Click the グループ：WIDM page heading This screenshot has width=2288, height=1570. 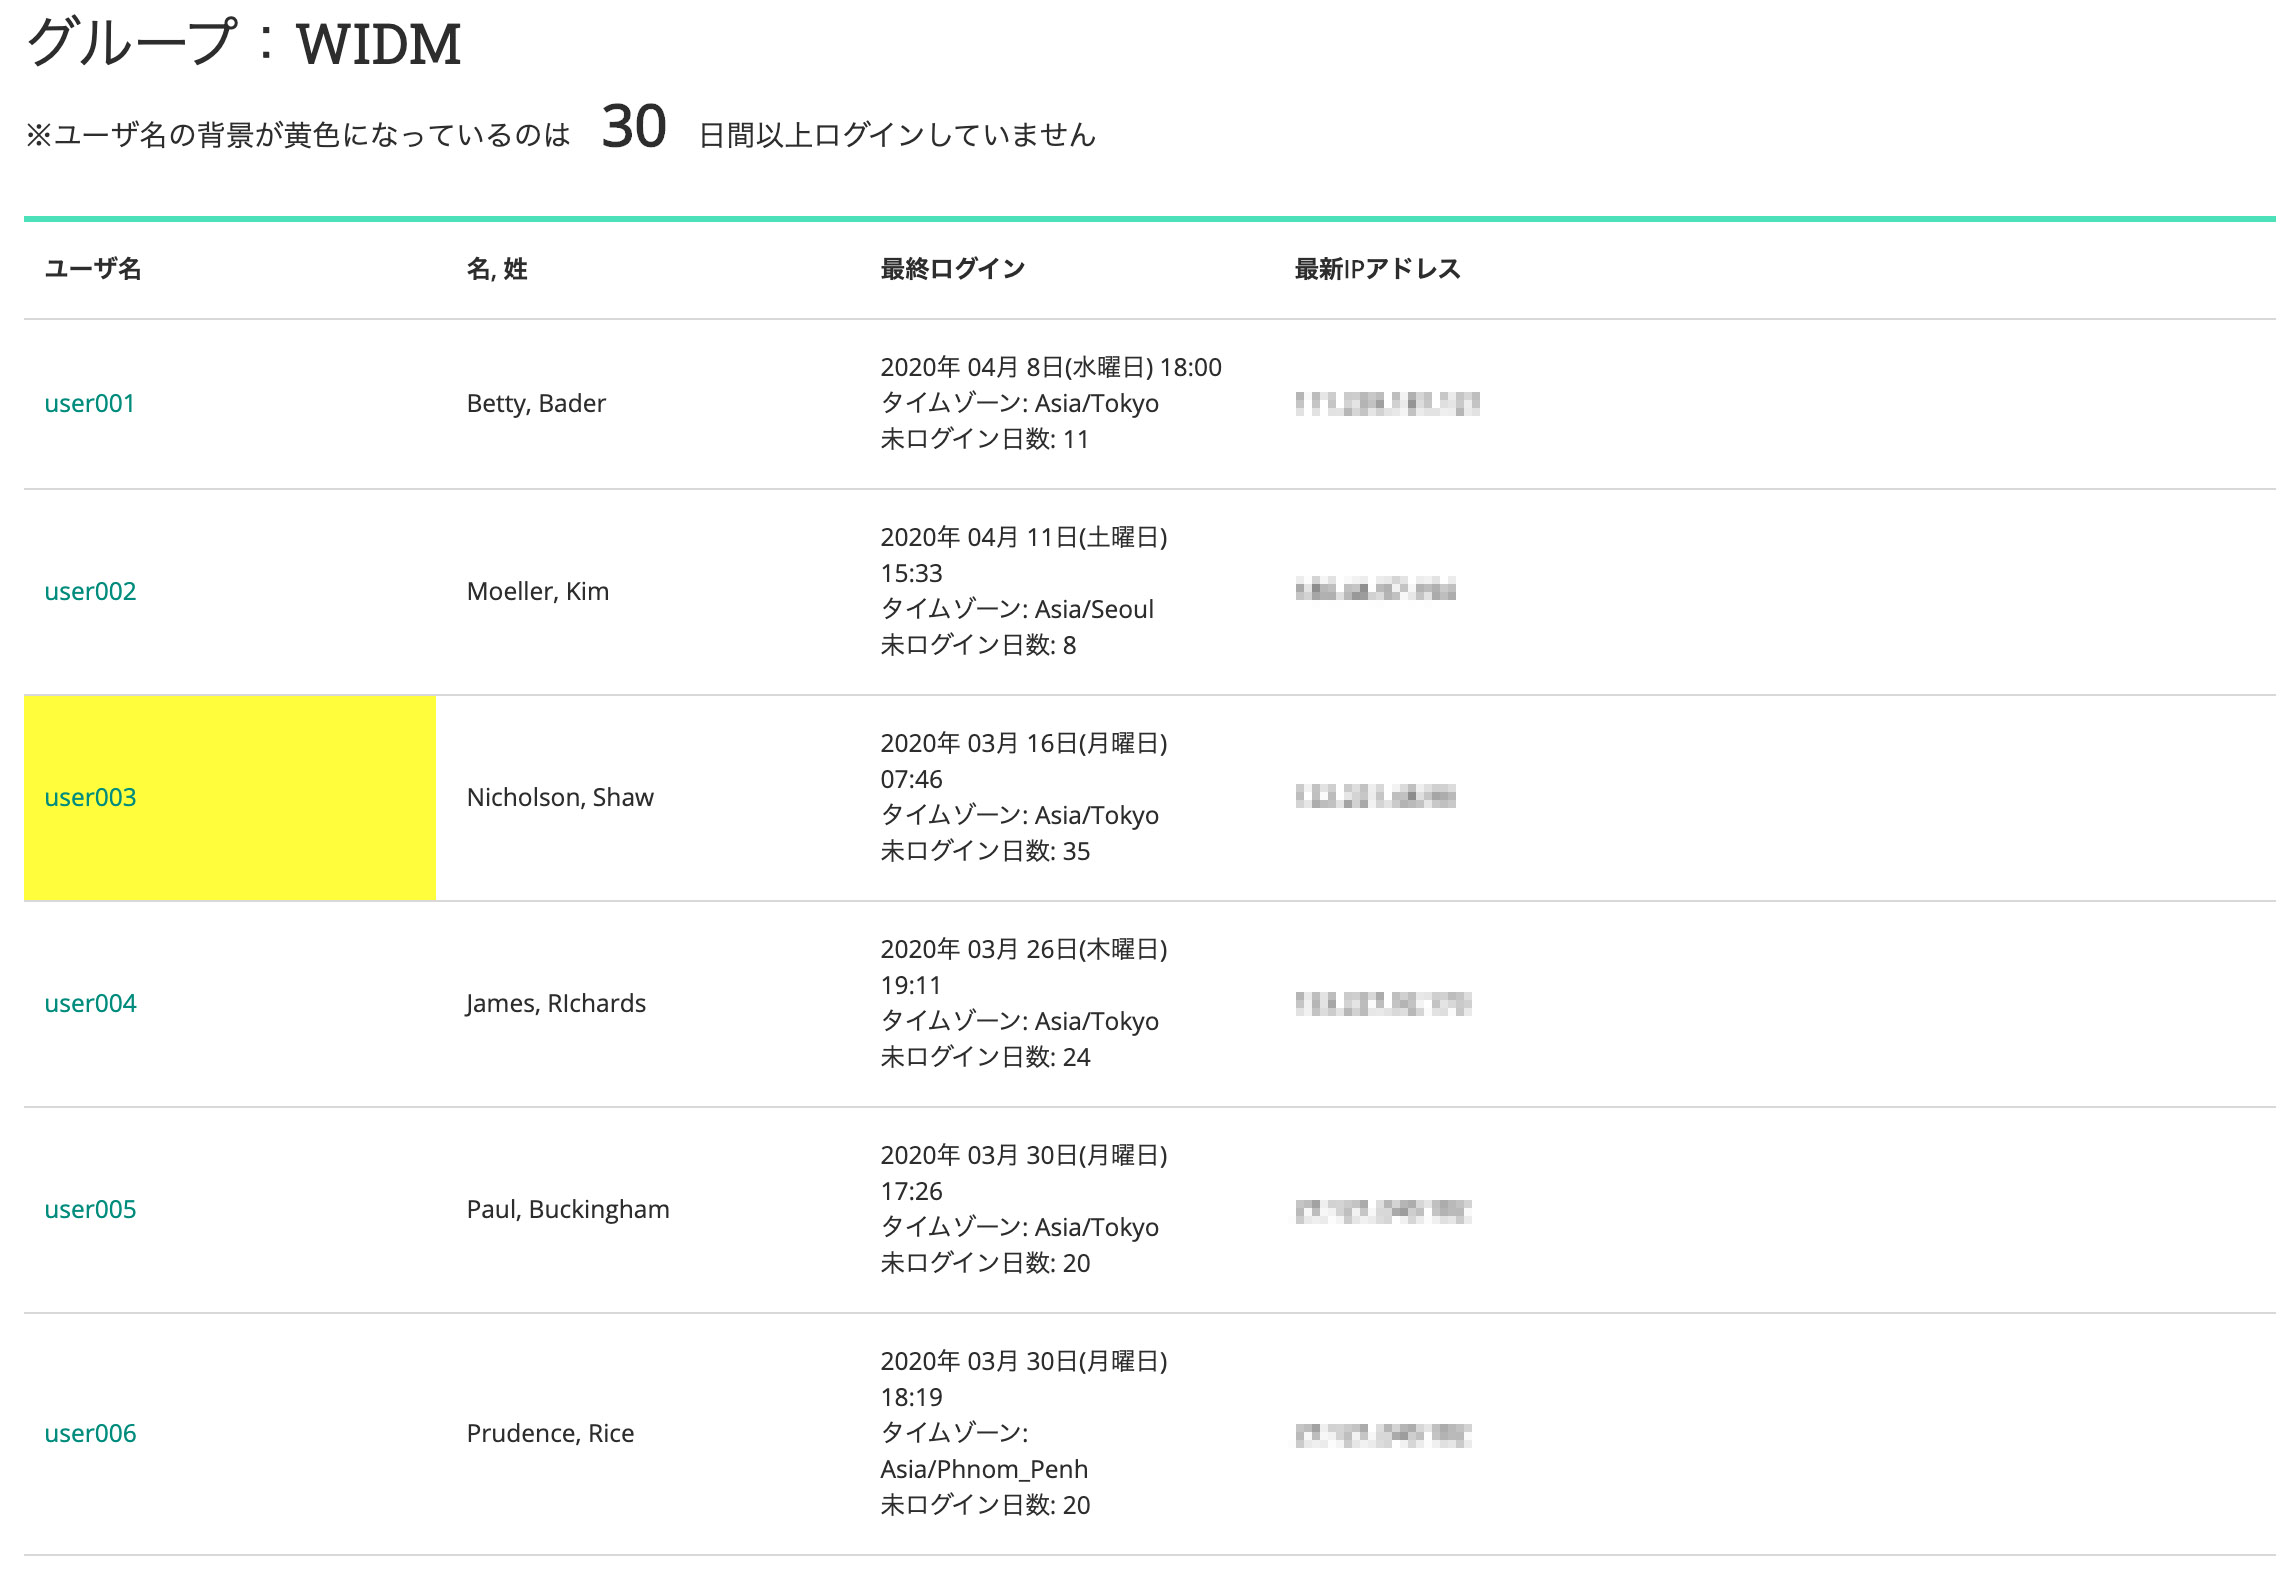(243, 44)
